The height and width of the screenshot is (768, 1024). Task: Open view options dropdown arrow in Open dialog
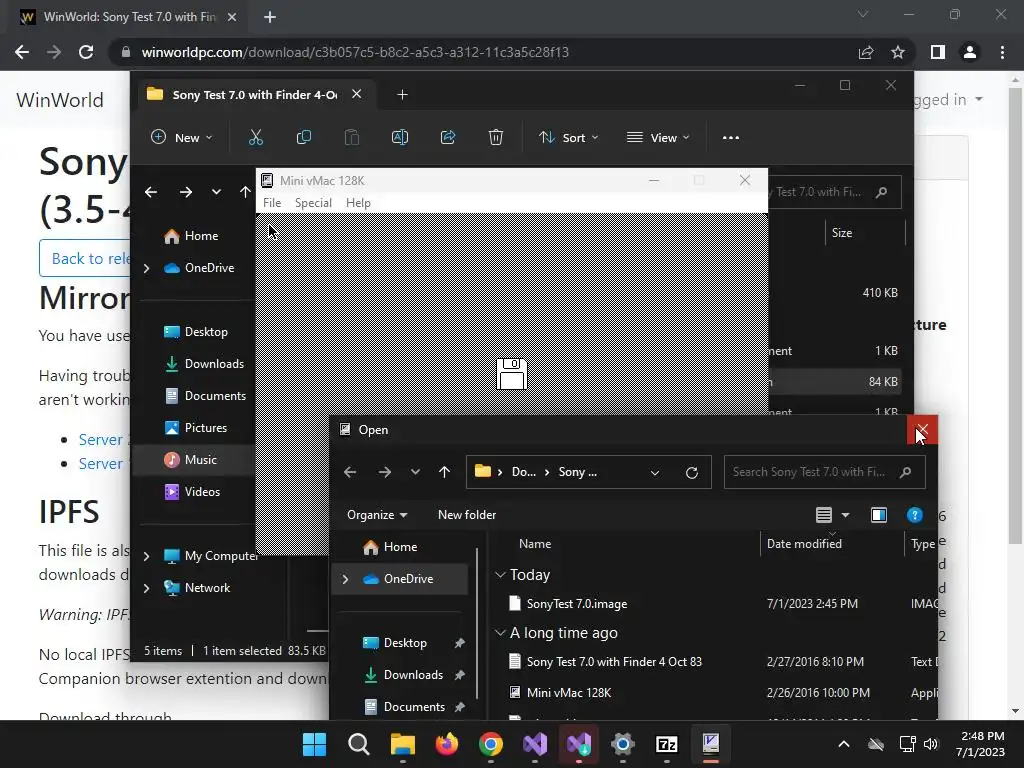click(846, 515)
